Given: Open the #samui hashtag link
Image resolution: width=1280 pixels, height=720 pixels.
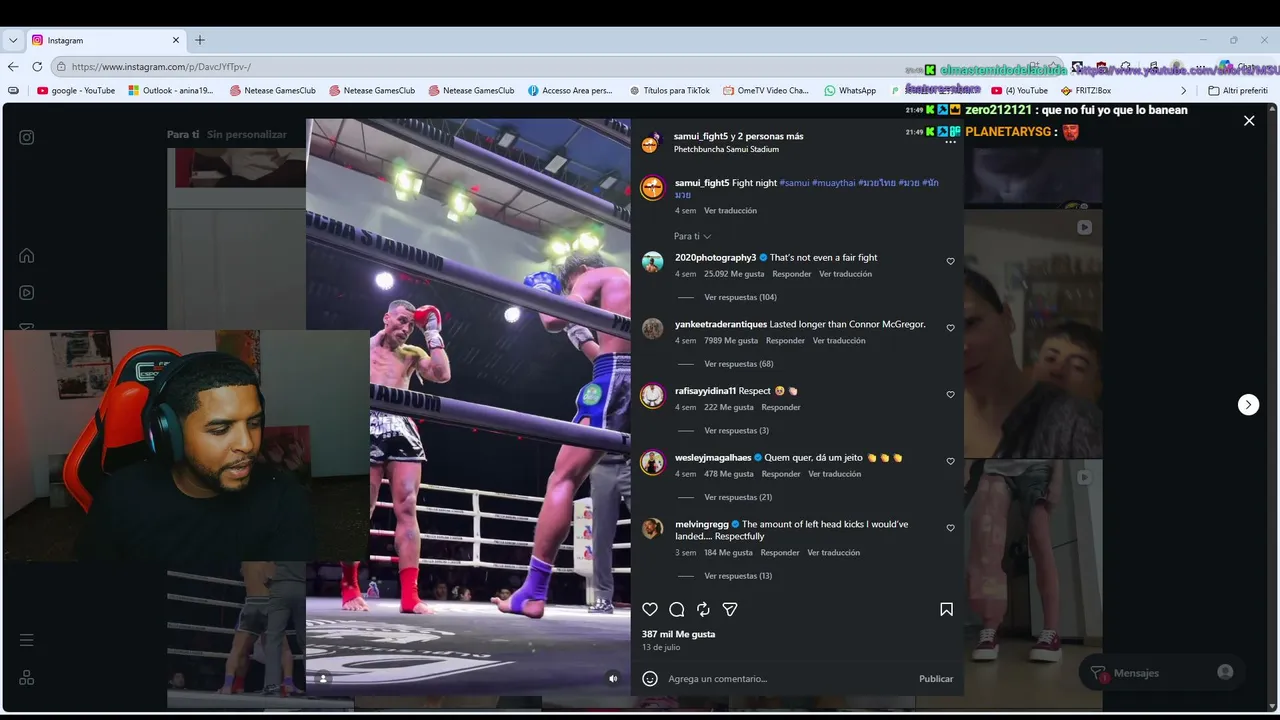Looking at the screenshot, I should tap(794, 183).
